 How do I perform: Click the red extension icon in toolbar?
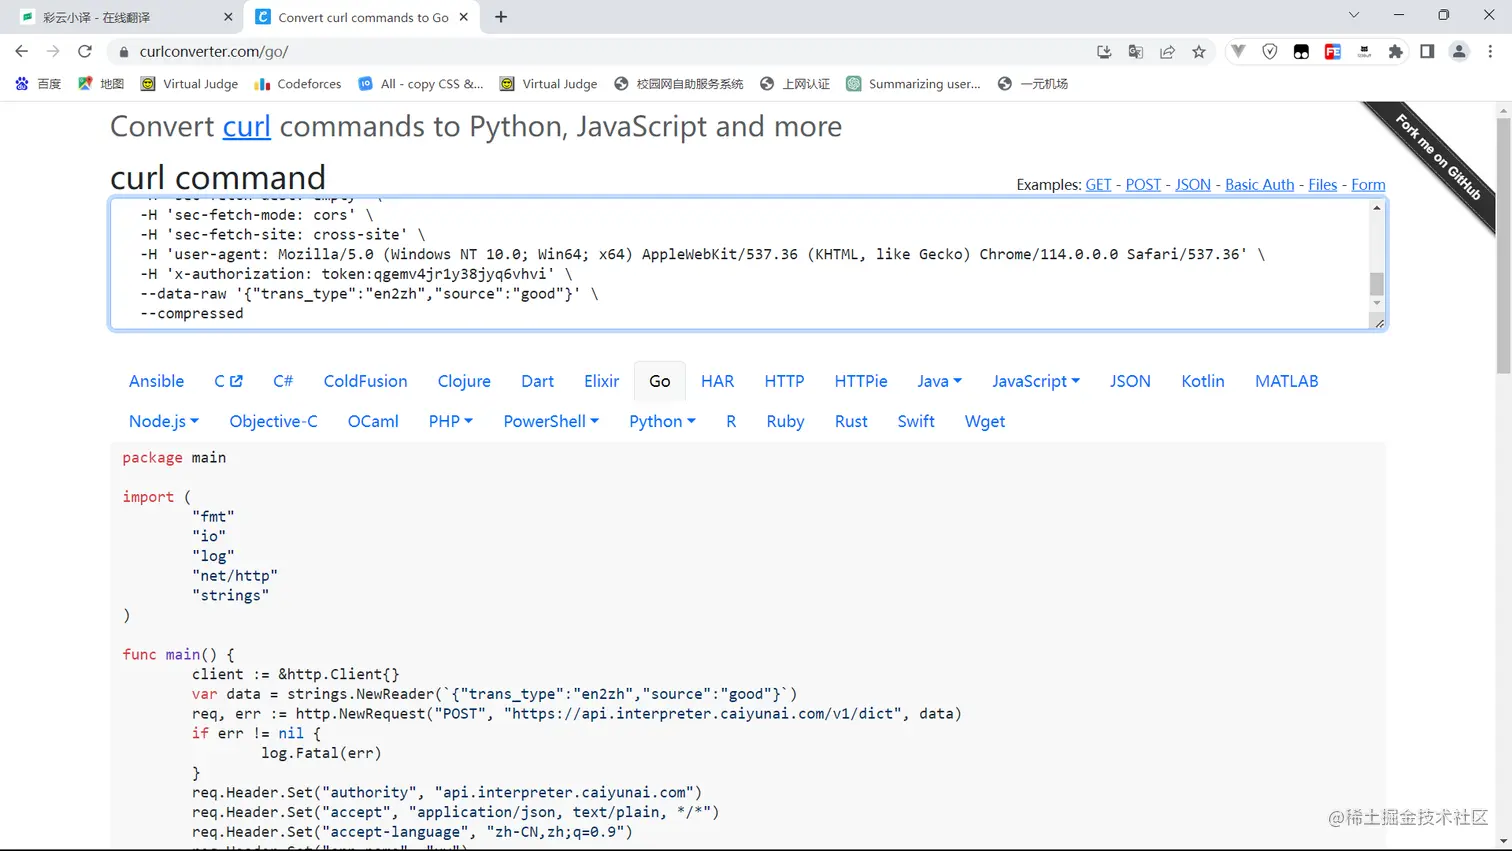coord(1333,52)
